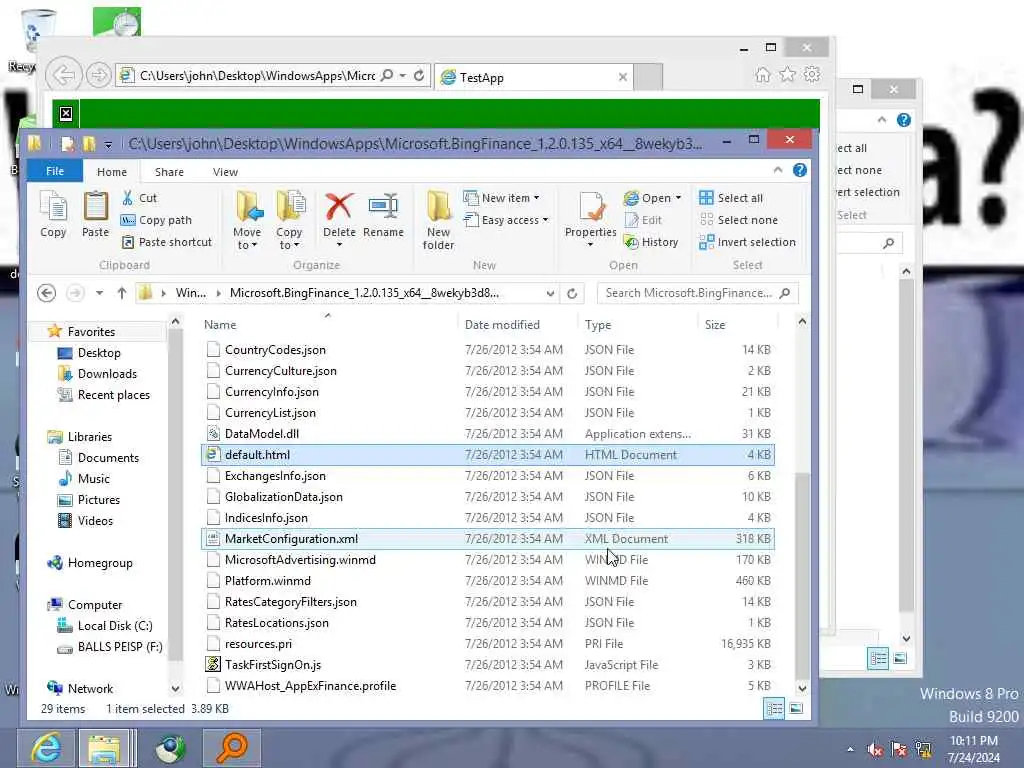The image size is (1024, 768).
Task: Click the Cut scissors command
Action: point(140,198)
